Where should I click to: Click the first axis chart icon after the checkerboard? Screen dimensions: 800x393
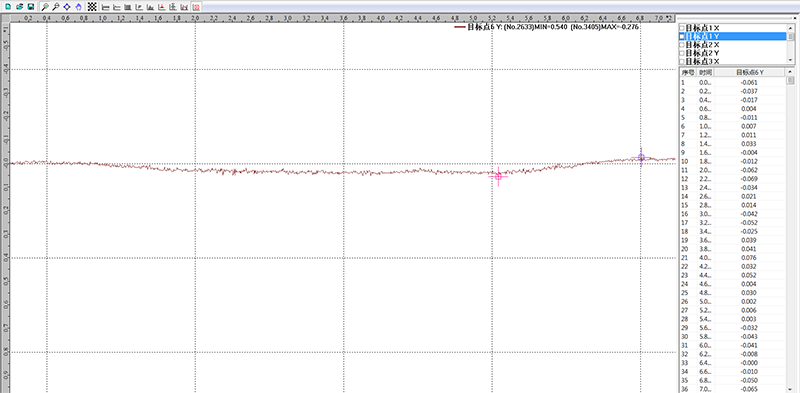106,7
